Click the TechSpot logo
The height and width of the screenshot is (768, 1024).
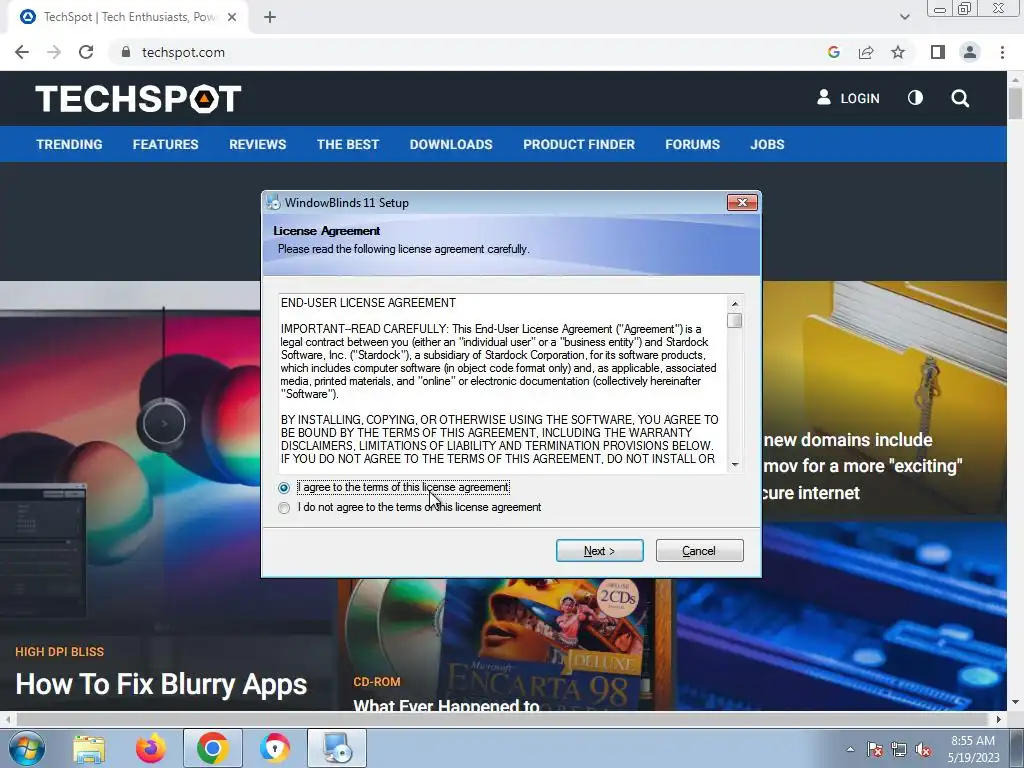138,99
